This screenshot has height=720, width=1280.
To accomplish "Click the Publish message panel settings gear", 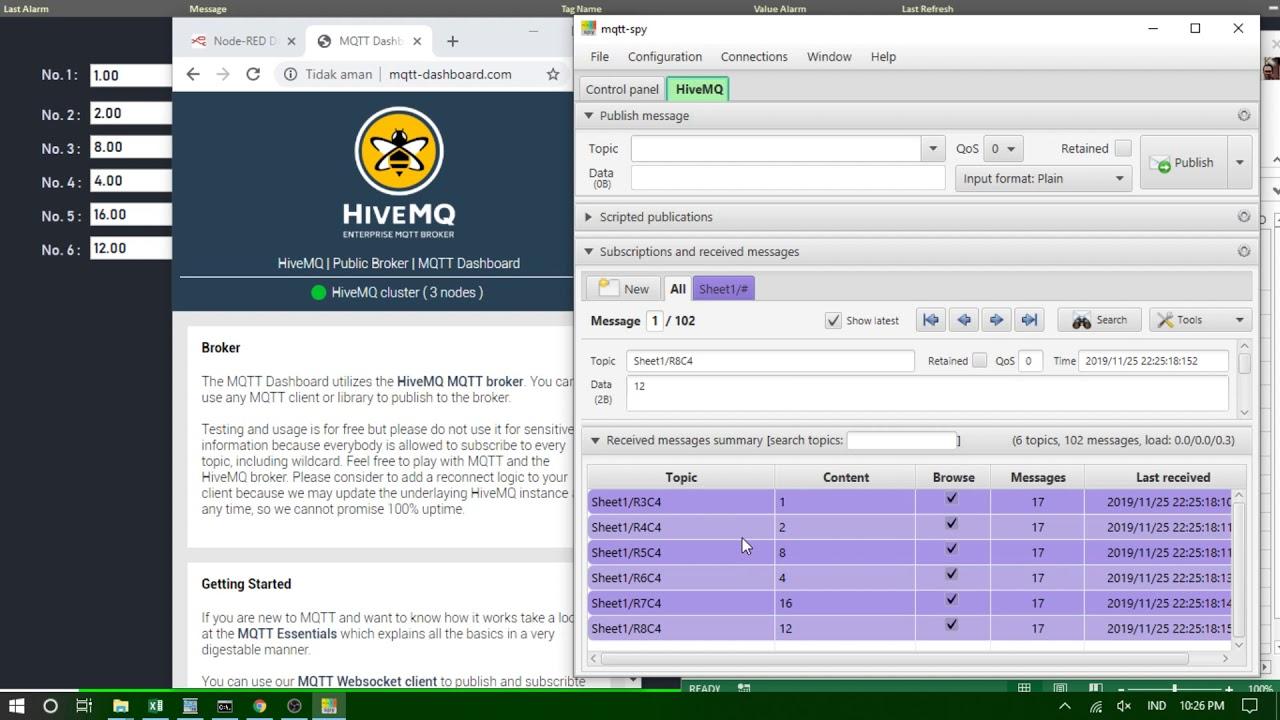I will point(1244,115).
